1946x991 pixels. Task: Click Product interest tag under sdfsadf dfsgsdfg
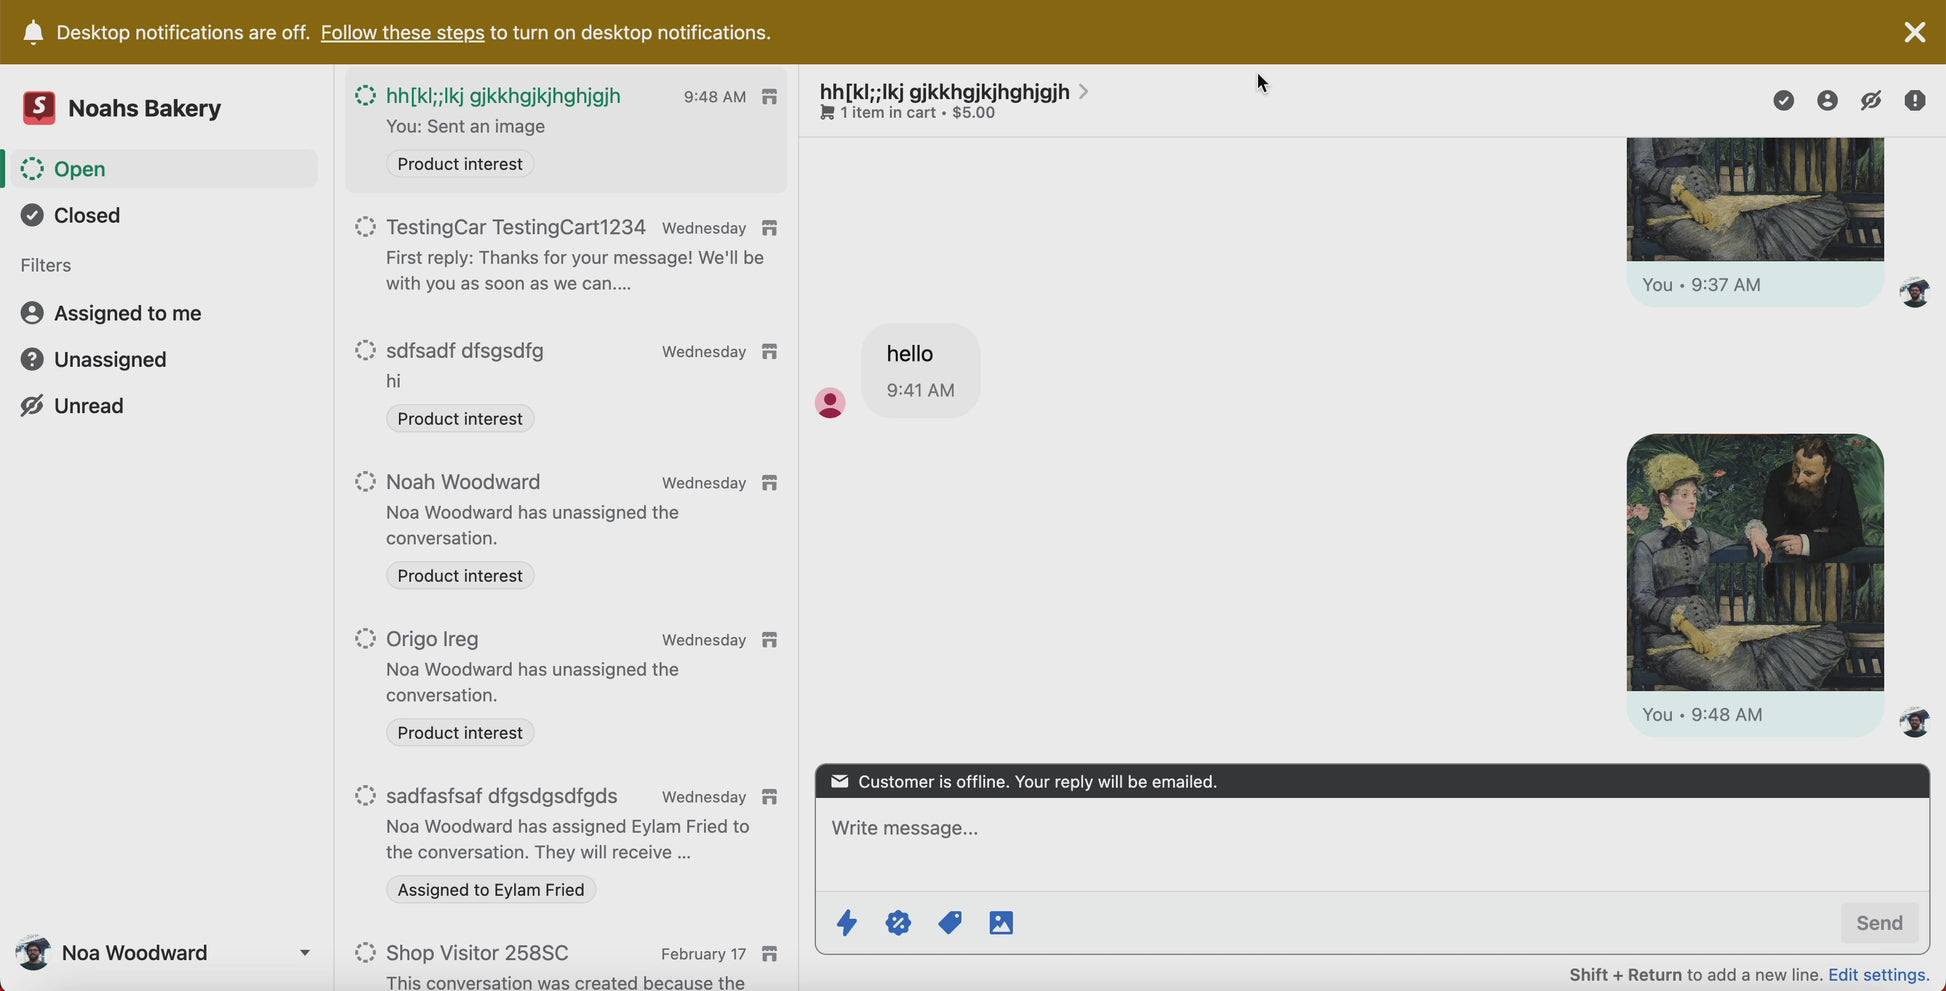point(460,419)
